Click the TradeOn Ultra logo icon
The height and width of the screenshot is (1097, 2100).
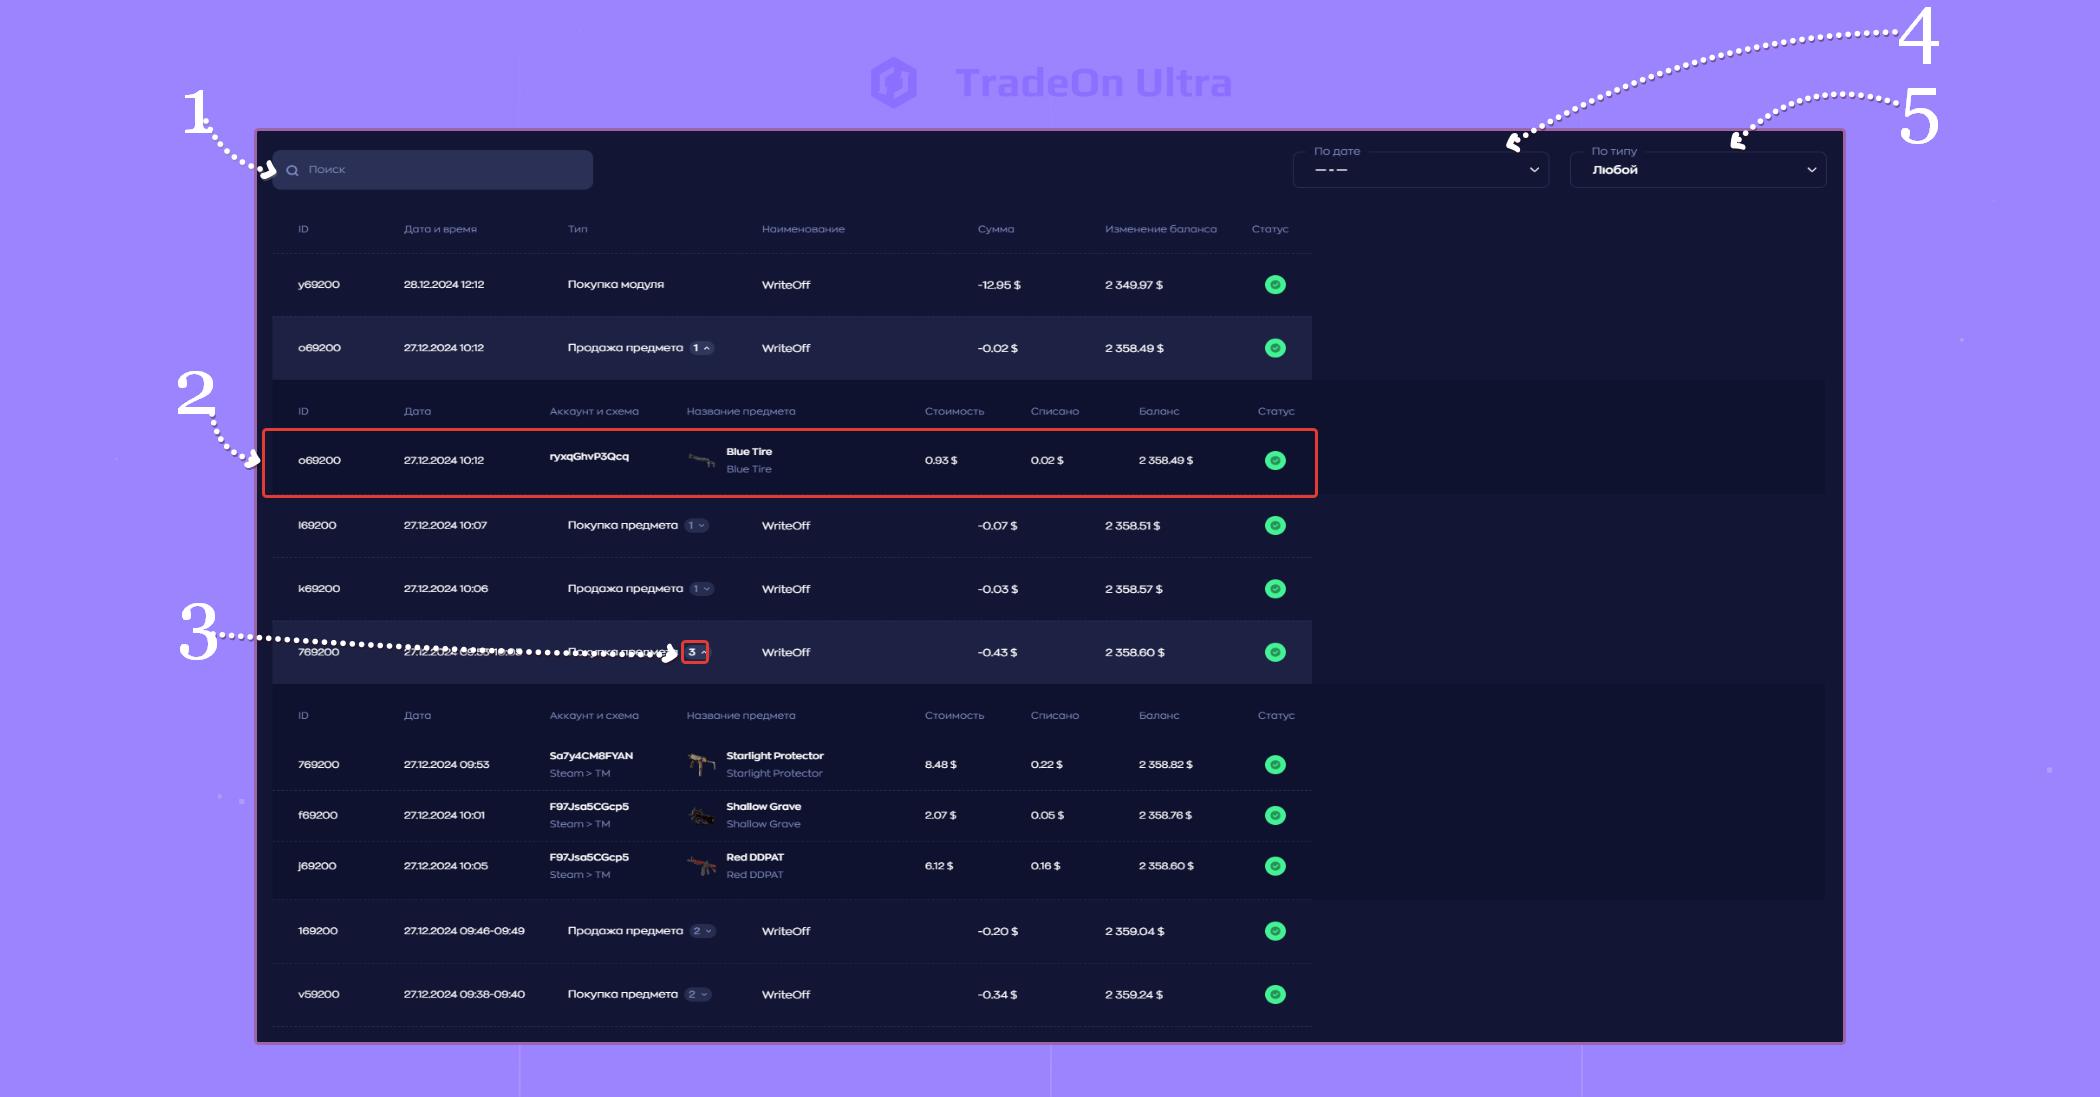tap(893, 82)
